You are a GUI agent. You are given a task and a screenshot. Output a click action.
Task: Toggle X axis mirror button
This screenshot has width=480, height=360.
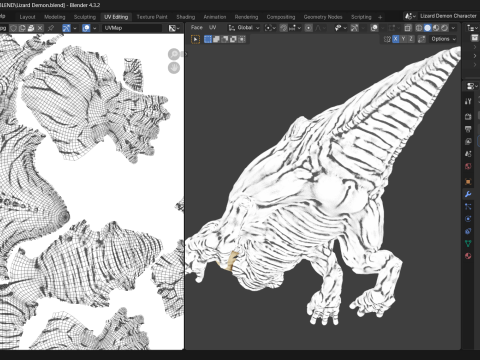point(395,39)
